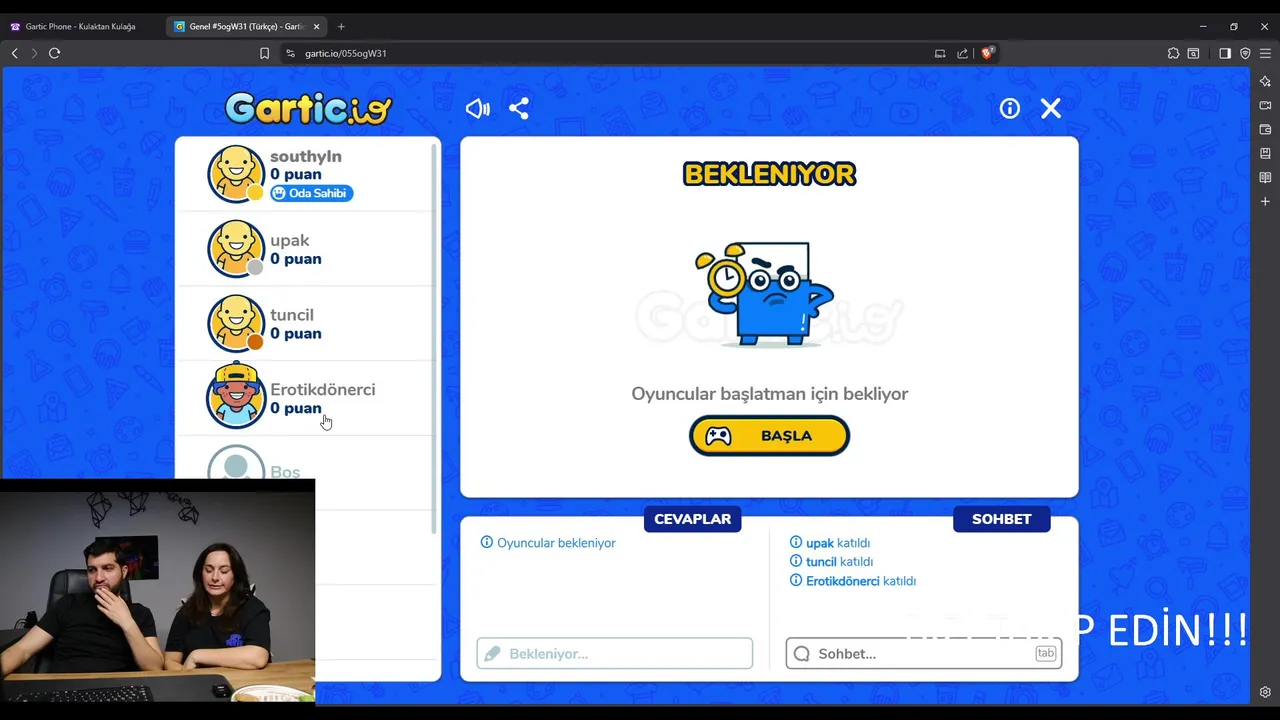Click the Gartic.io logo

tap(309, 108)
